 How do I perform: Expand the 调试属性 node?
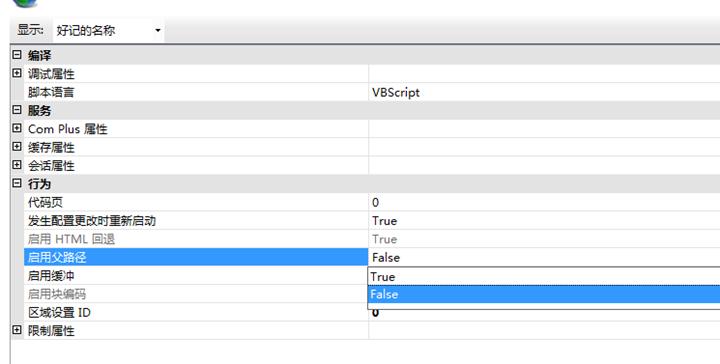(x=17, y=73)
